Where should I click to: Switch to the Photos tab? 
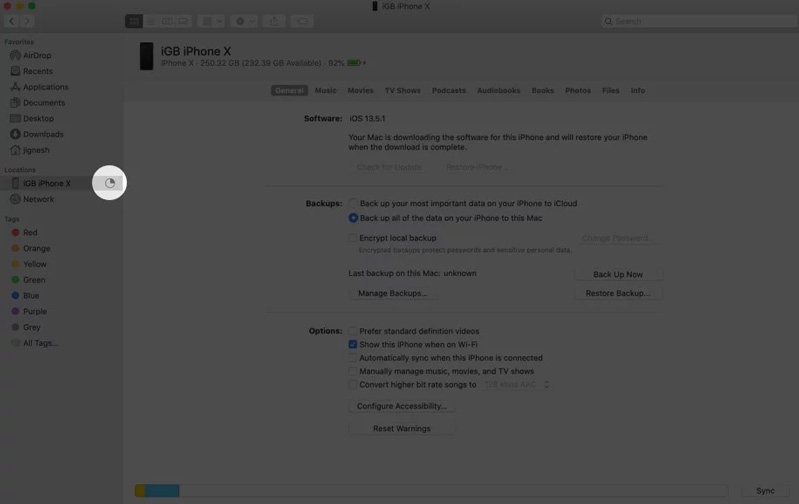[x=577, y=91]
